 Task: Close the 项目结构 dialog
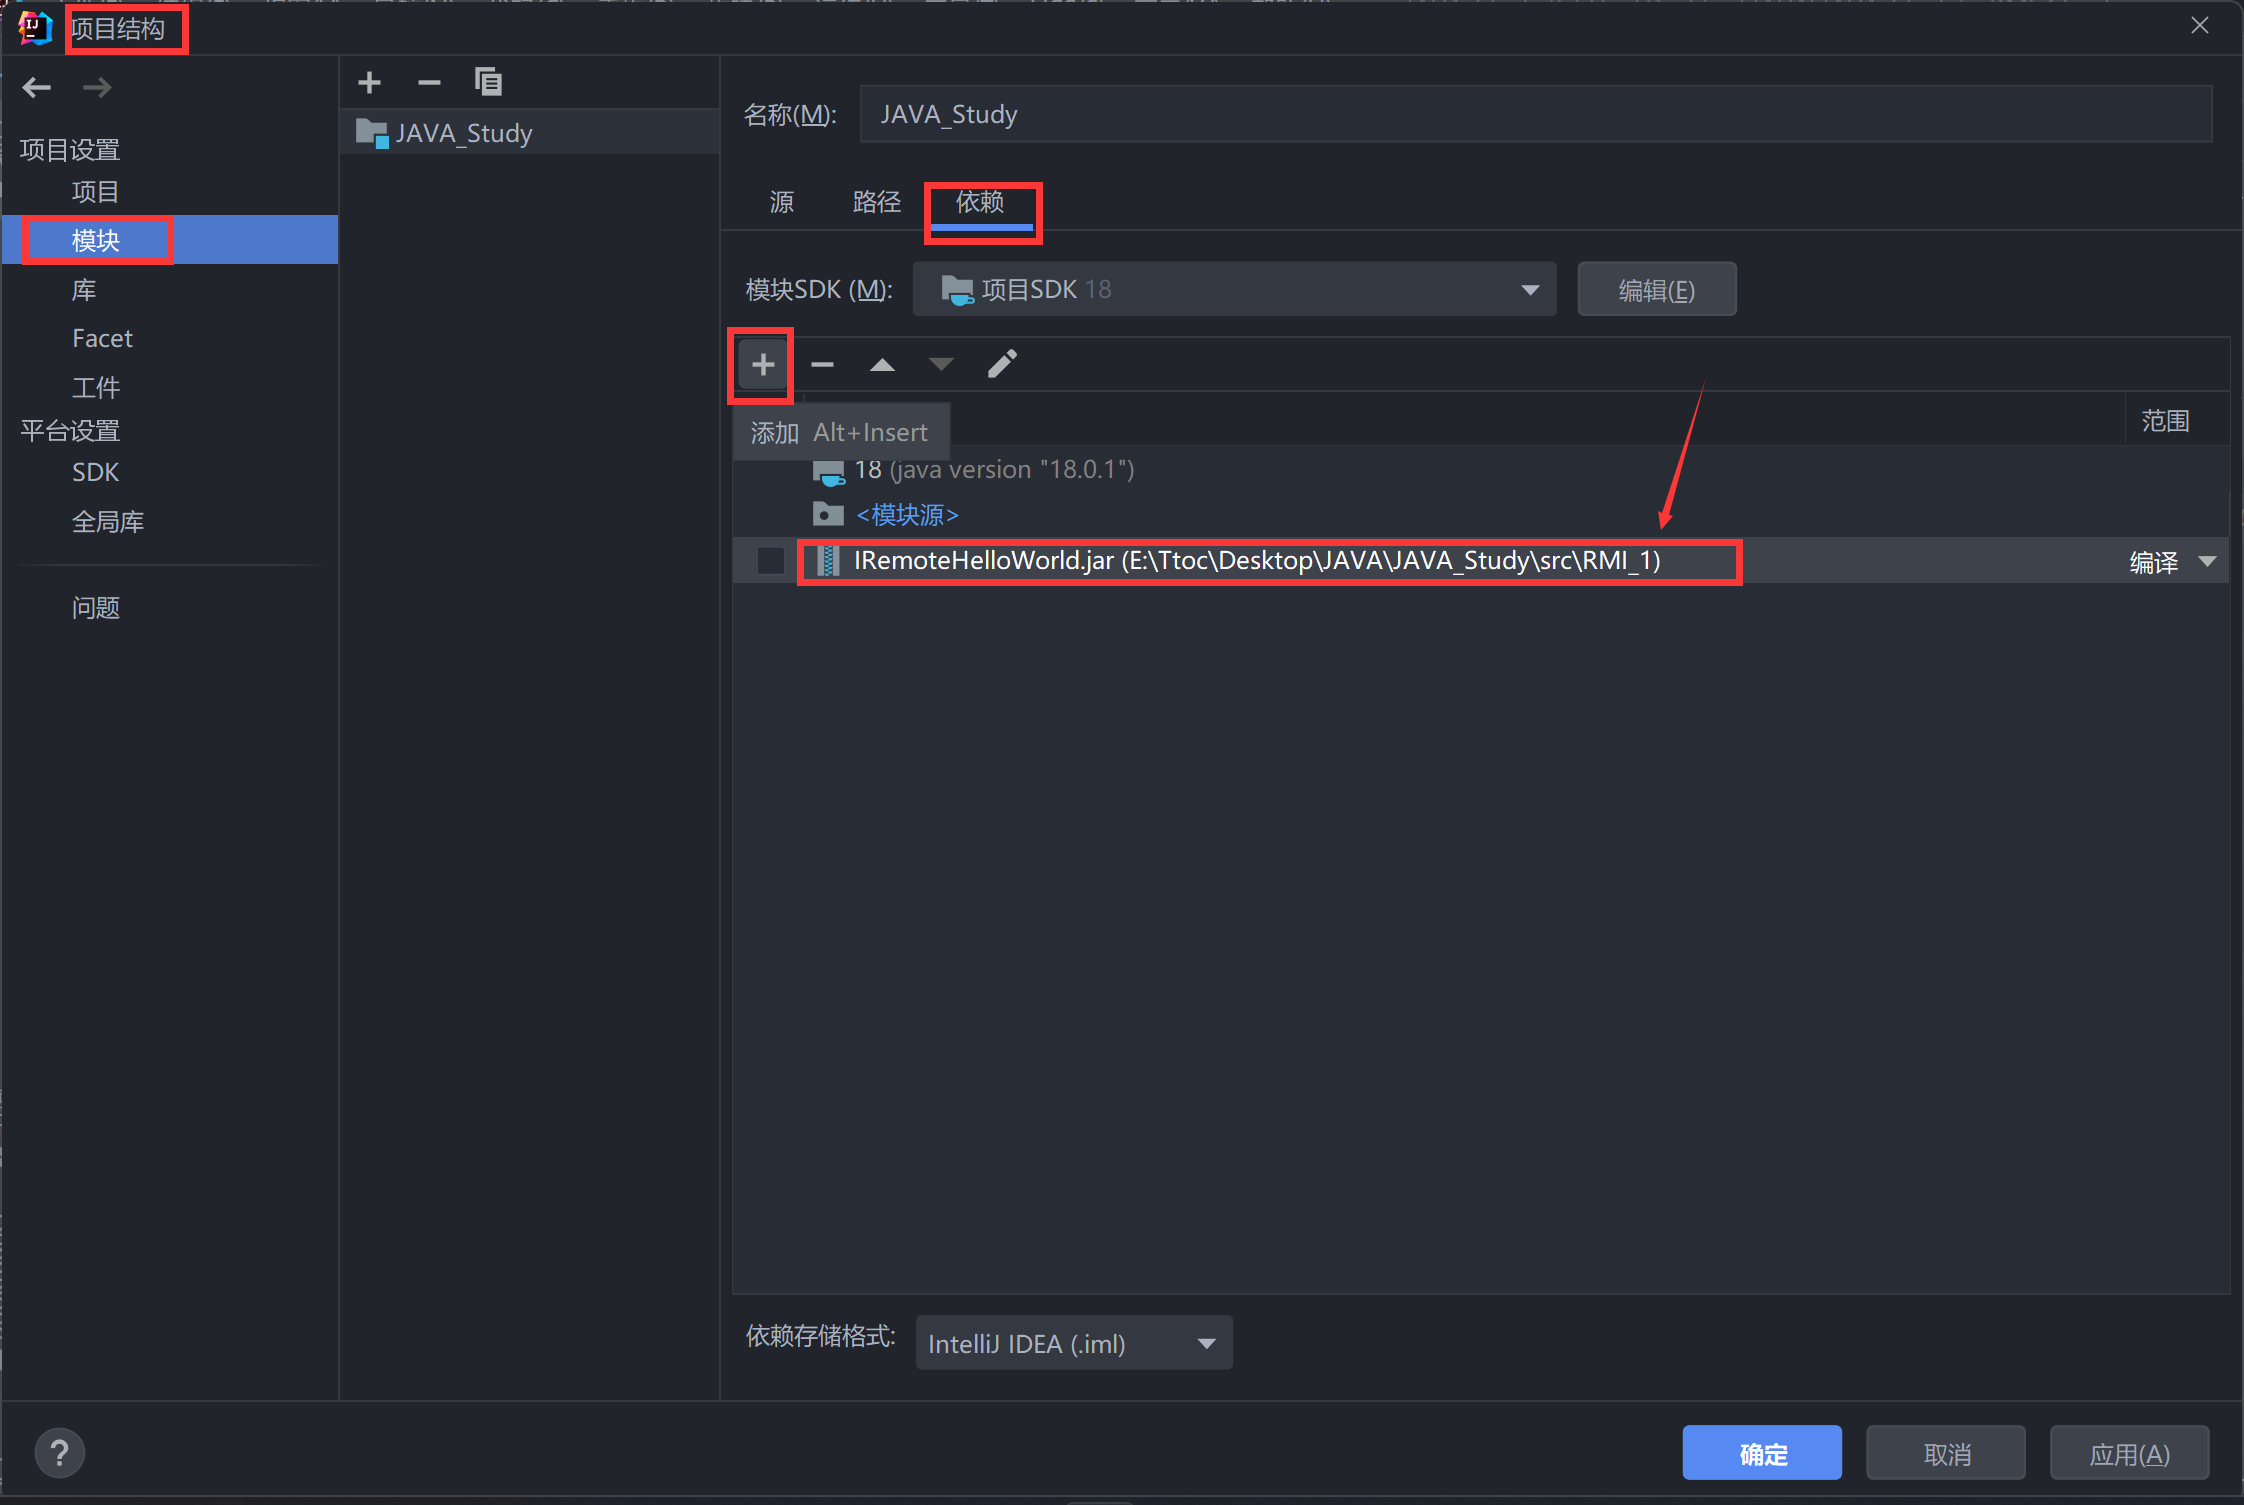[2200, 26]
